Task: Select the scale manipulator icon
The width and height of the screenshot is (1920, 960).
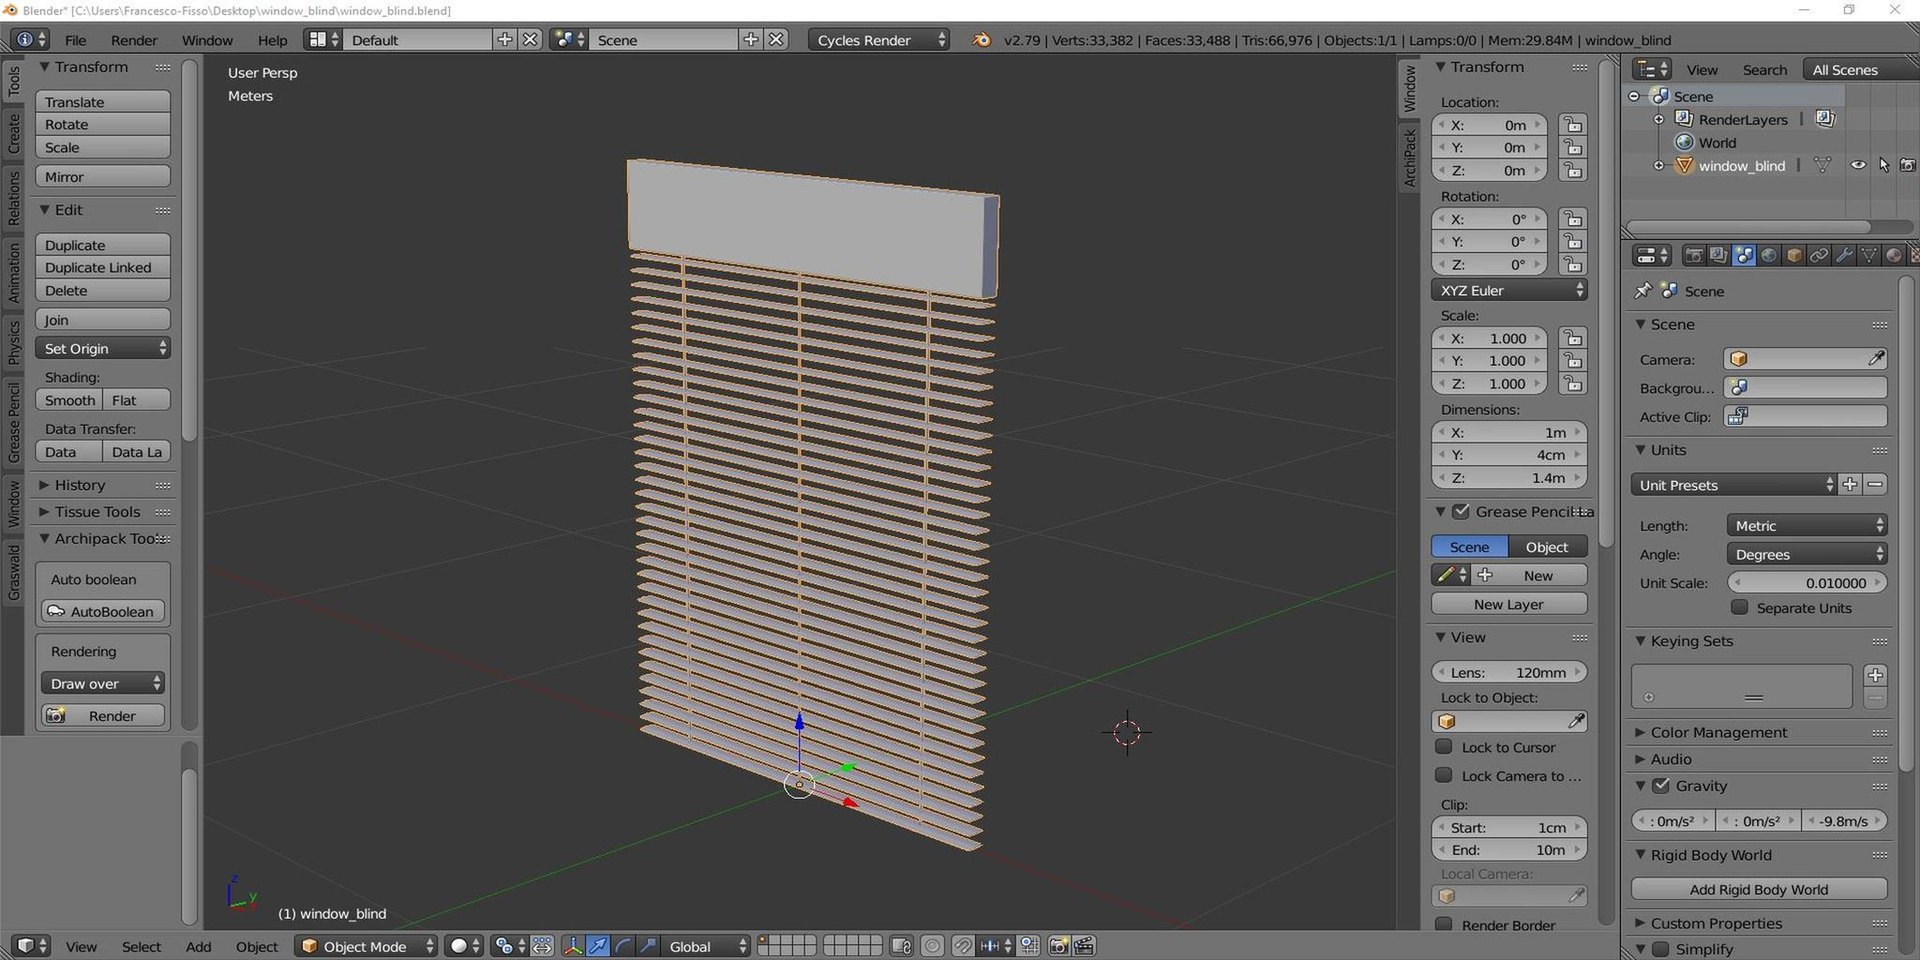Action: (x=648, y=946)
